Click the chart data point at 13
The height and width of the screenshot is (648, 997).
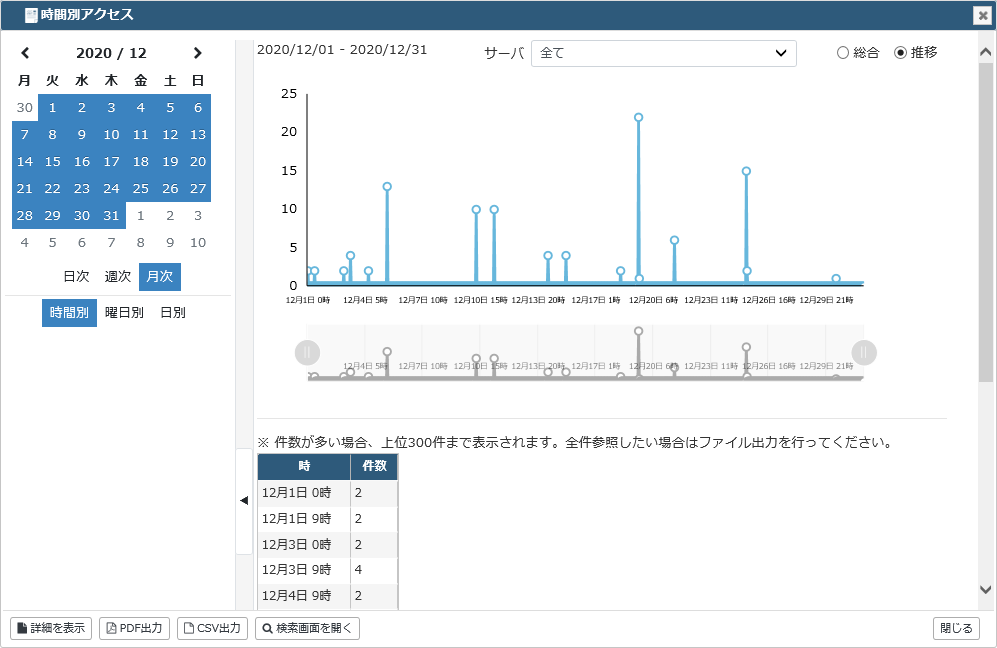click(387, 186)
